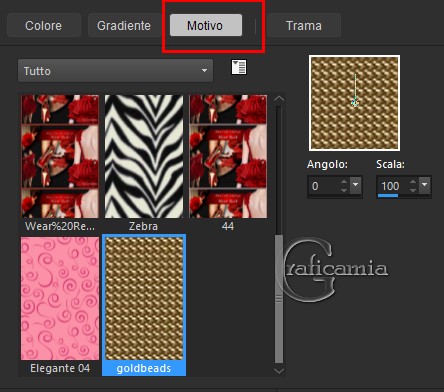Click the goldbeads label text
The height and width of the screenshot is (392, 444).
point(144,368)
